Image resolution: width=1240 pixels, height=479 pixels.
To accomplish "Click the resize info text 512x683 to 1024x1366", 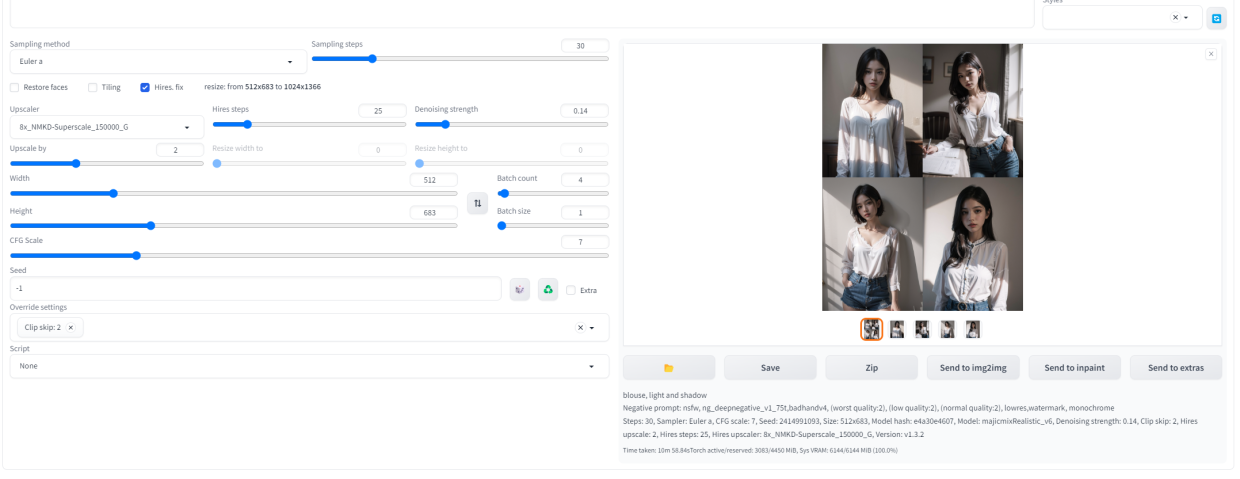I will tap(262, 87).
